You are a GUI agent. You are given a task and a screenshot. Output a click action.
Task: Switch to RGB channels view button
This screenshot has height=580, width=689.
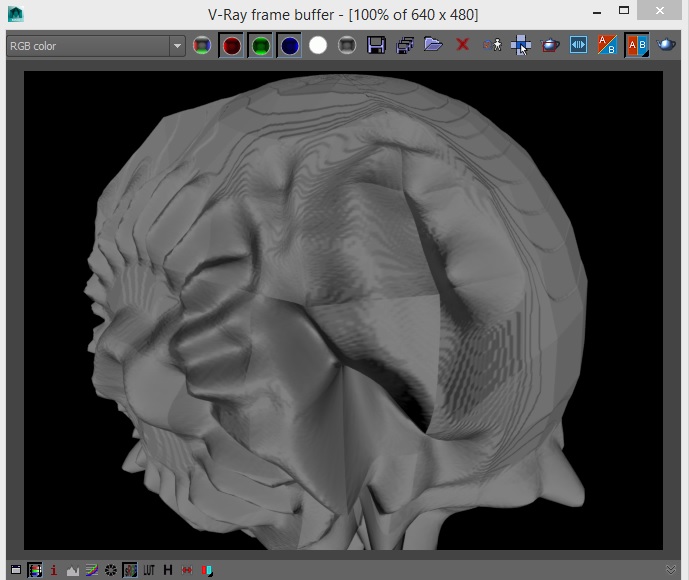(x=203, y=45)
